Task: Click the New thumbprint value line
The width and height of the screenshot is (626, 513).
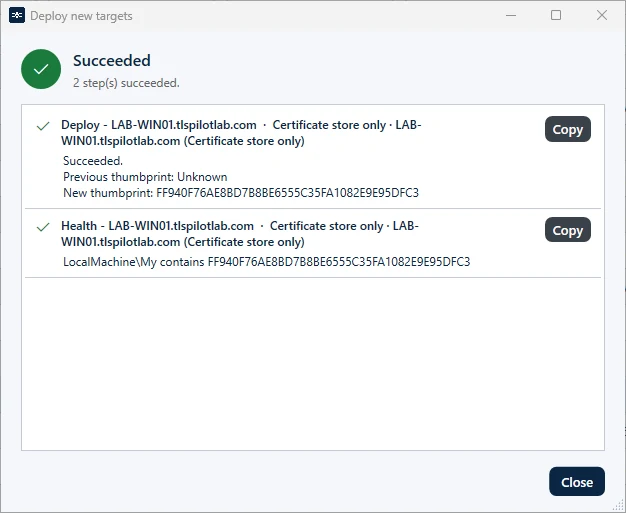Action: coord(241,193)
